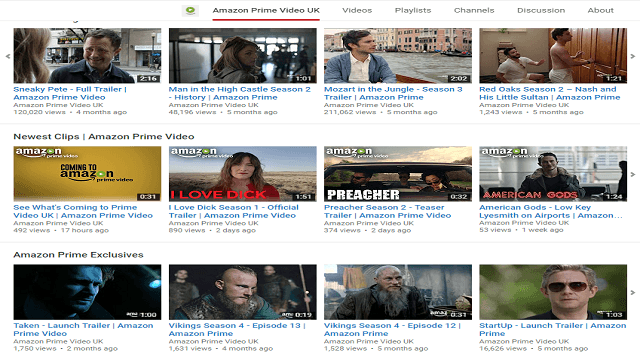Open the Amazon Prime Video UK home tab

[266, 10]
